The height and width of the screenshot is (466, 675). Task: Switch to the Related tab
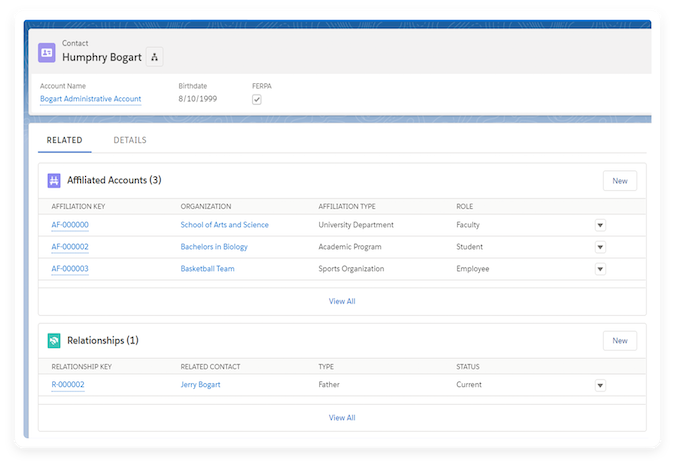click(65, 140)
